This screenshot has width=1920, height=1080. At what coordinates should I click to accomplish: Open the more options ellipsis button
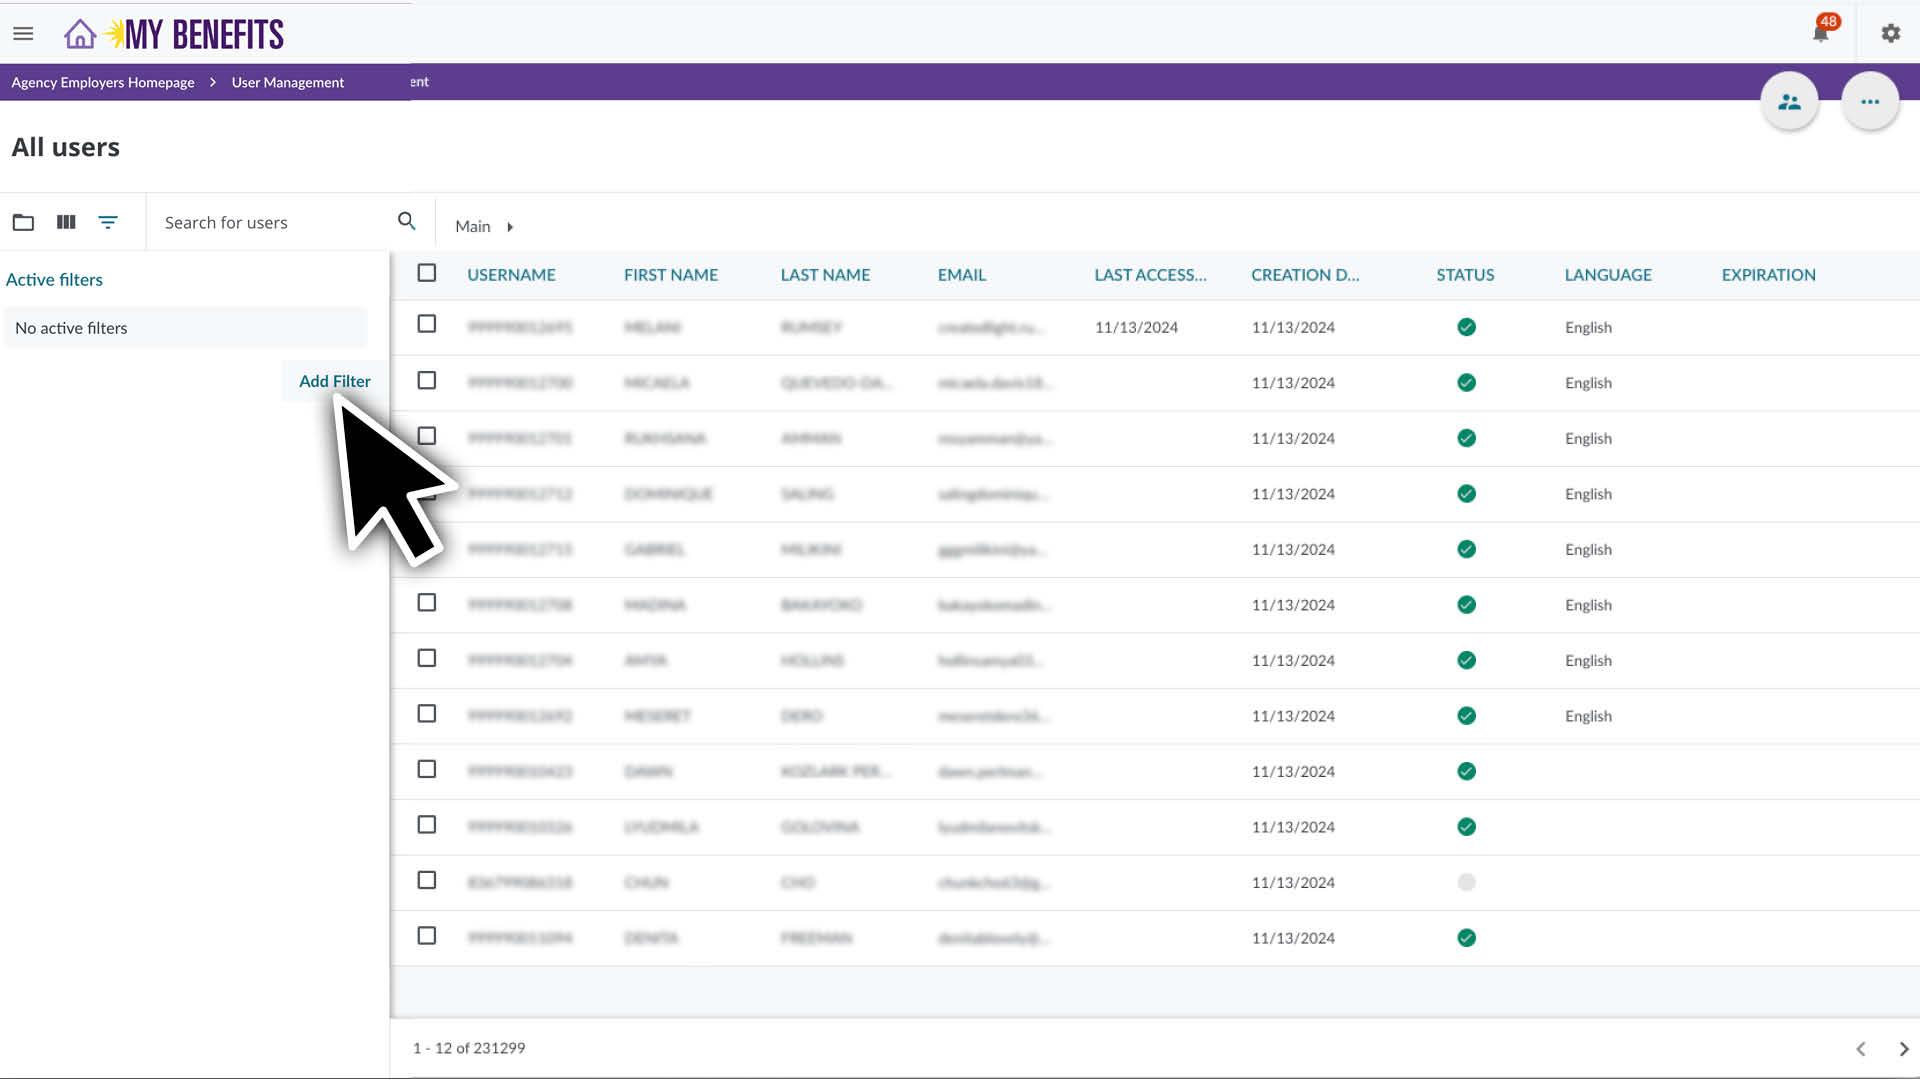[x=1869, y=100]
